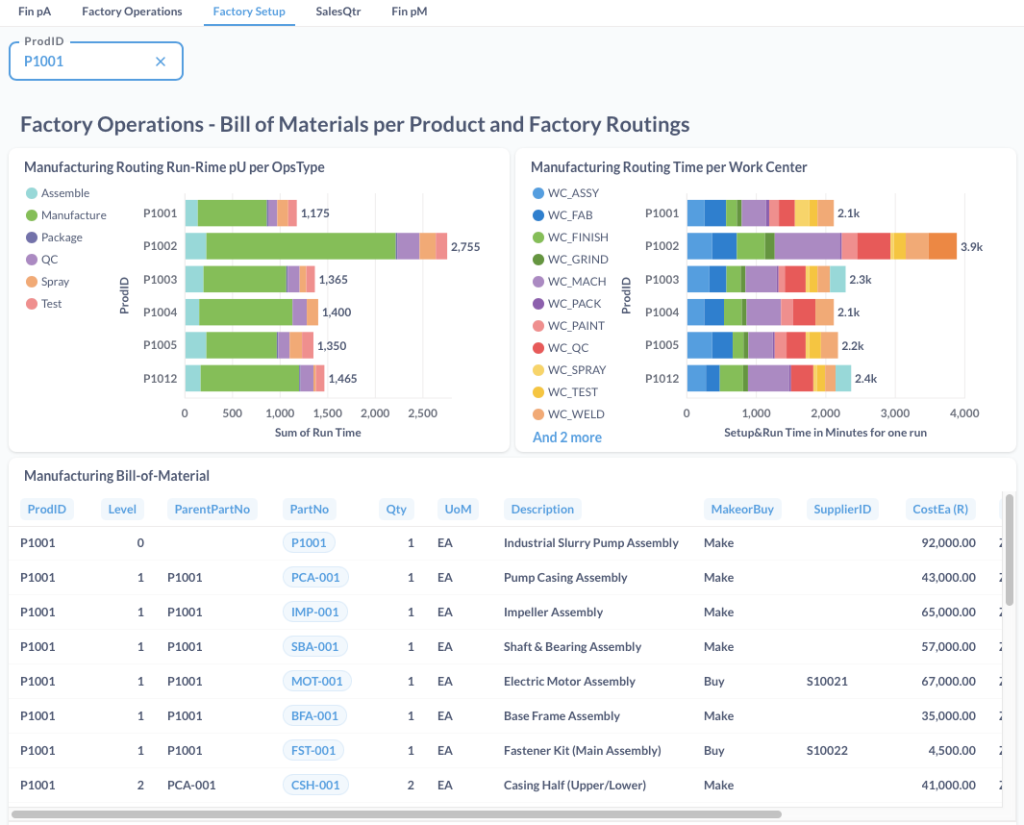Open part number PCA-001 link

pos(315,578)
